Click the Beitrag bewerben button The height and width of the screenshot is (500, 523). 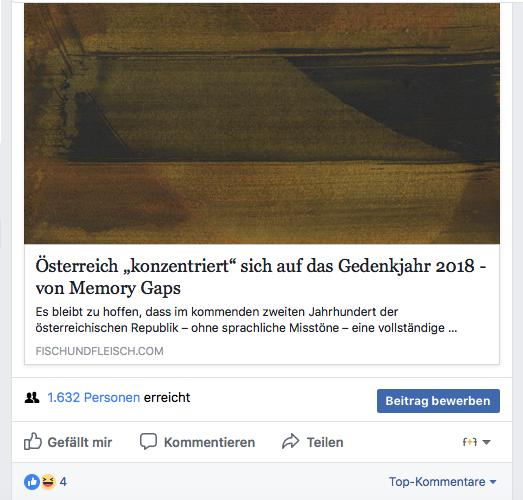pos(438,401)
